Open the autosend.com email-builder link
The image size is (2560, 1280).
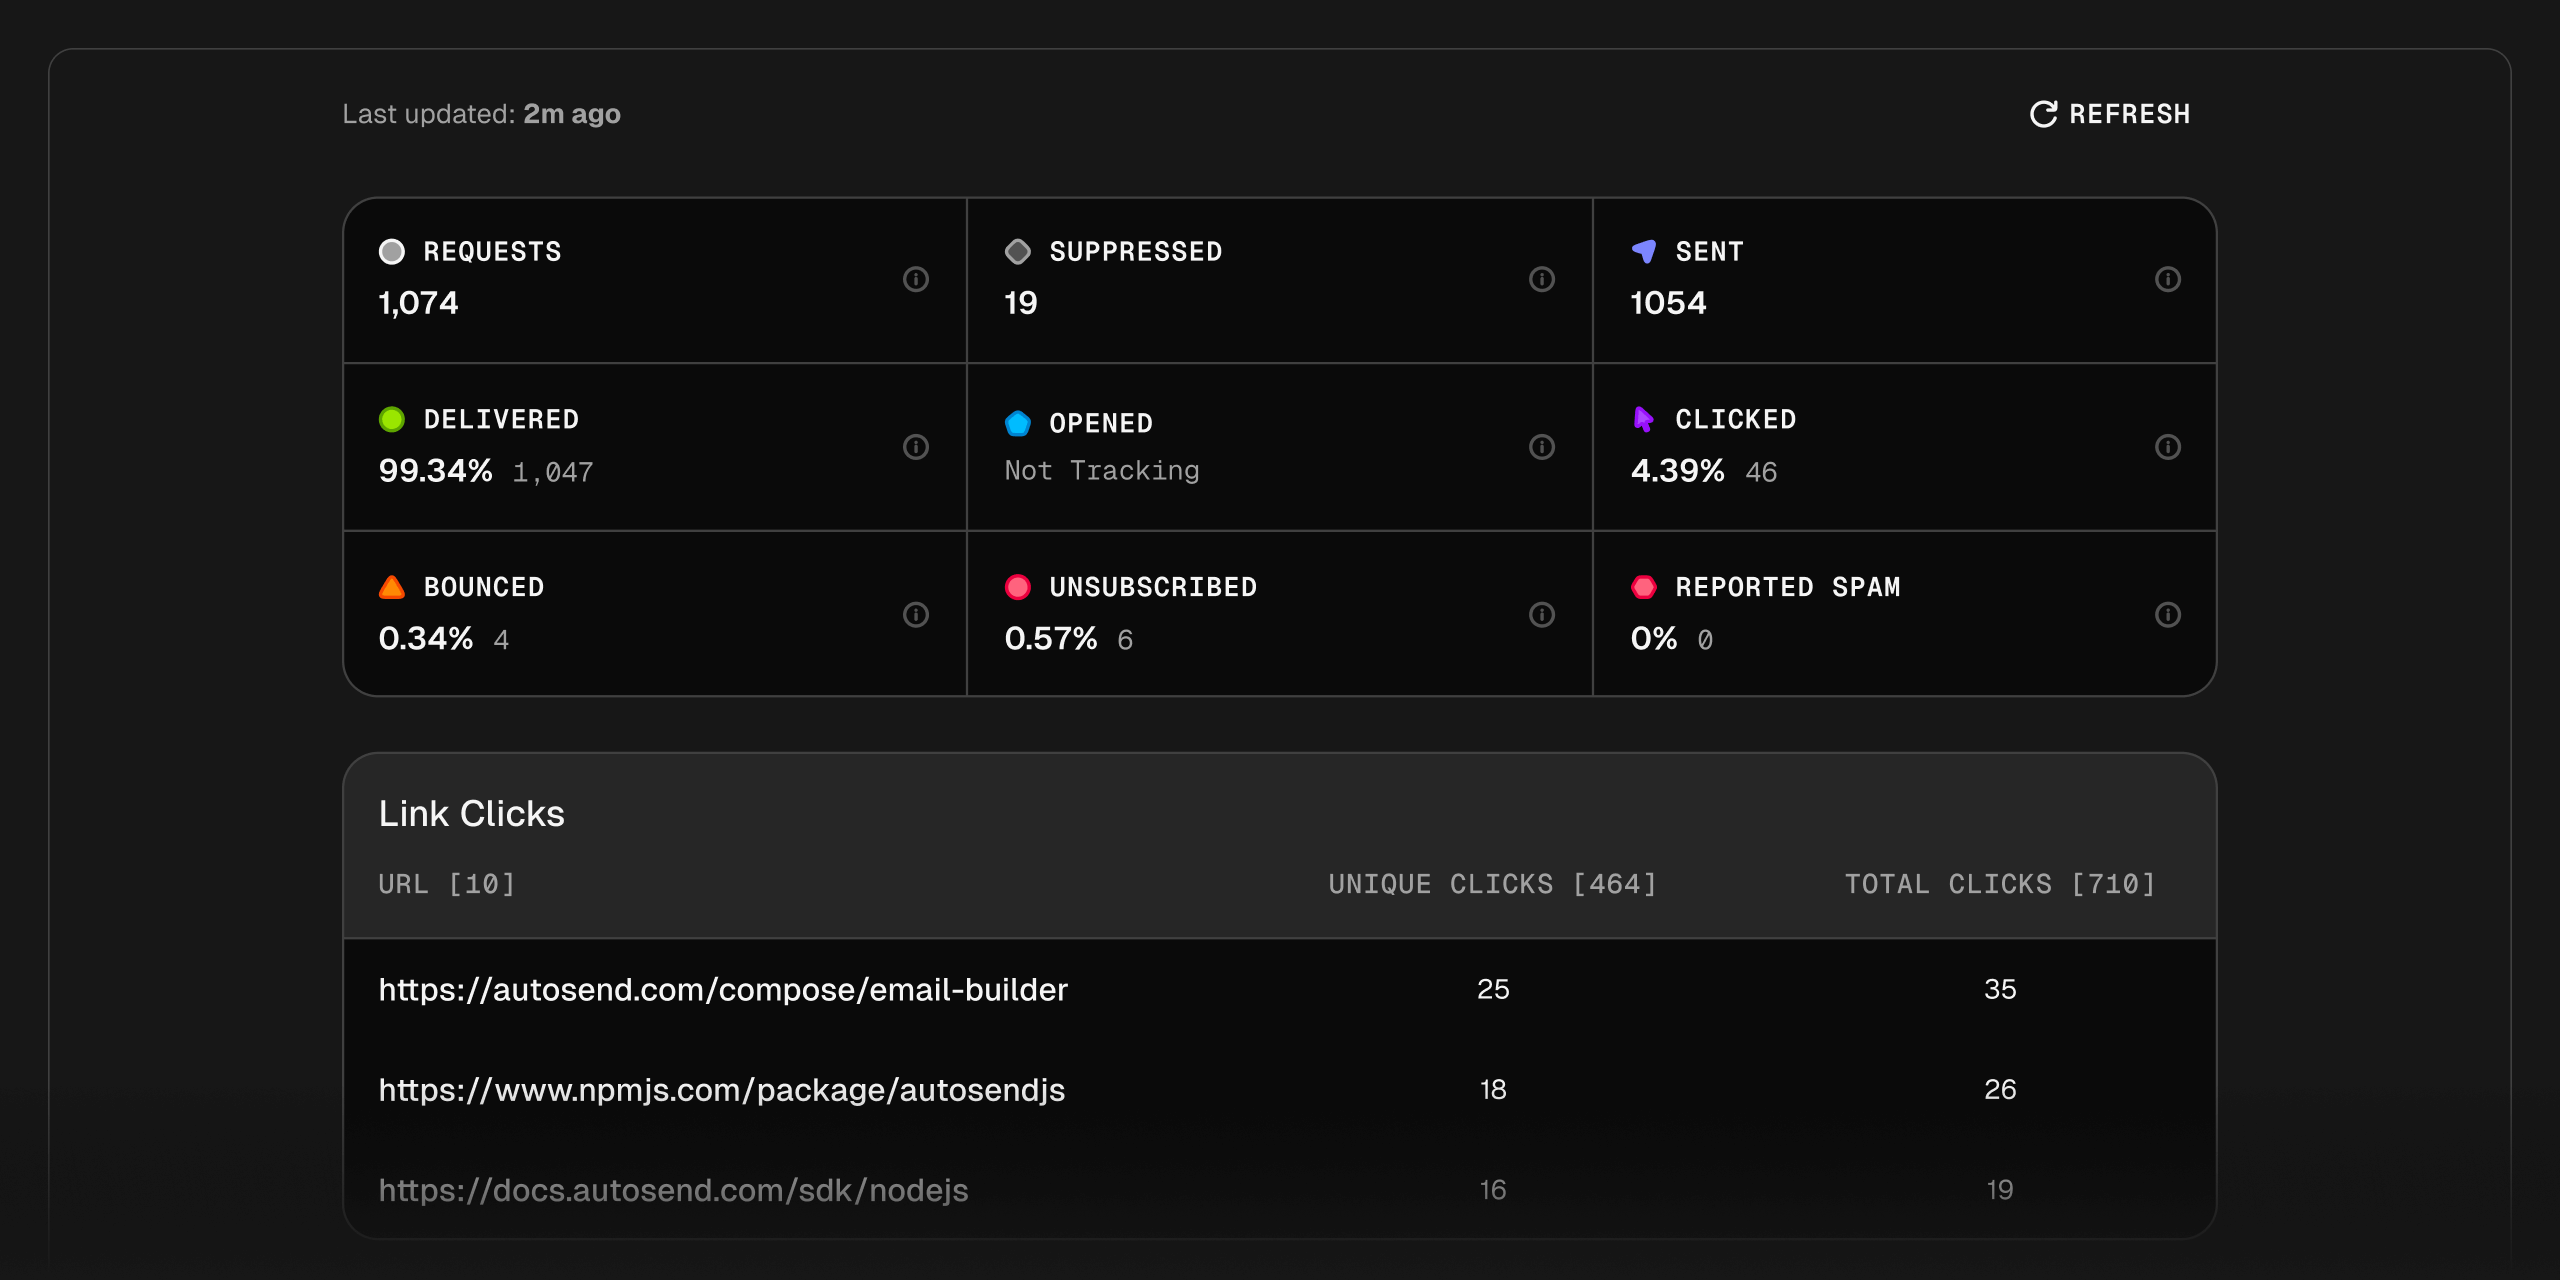723,989
